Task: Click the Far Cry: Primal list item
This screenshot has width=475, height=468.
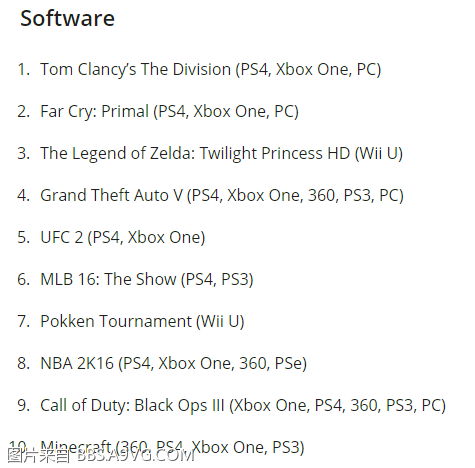Action: coord(169,112)
